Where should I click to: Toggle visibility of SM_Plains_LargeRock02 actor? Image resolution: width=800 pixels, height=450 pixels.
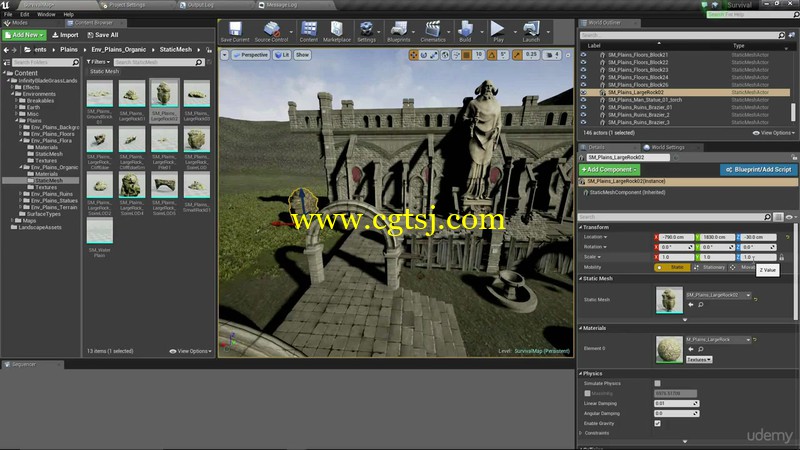coord(584,92)
